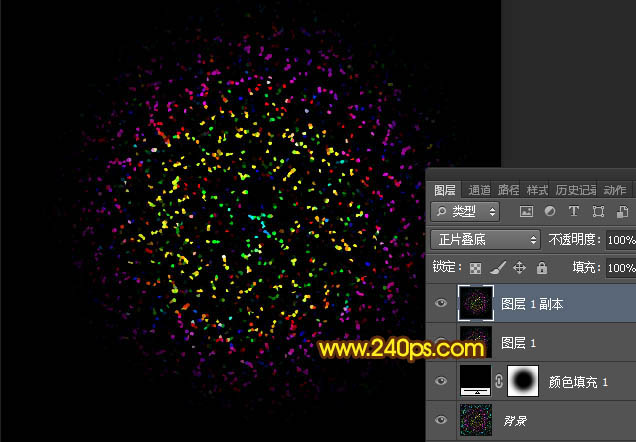Filter layers by adjustment layer icon
The width and height of the screenshot is (636, 442).
(x=550, y=211)
